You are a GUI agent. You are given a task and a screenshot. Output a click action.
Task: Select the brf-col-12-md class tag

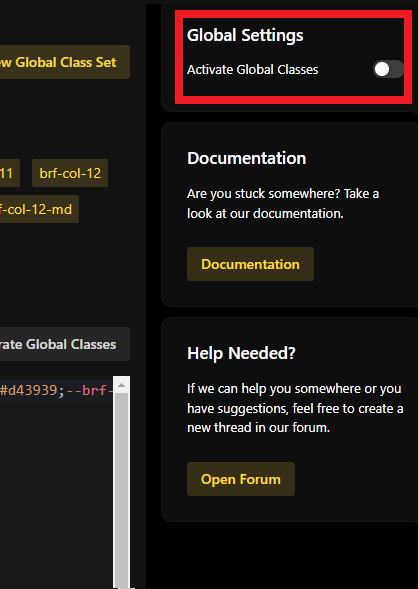(39, 209)
